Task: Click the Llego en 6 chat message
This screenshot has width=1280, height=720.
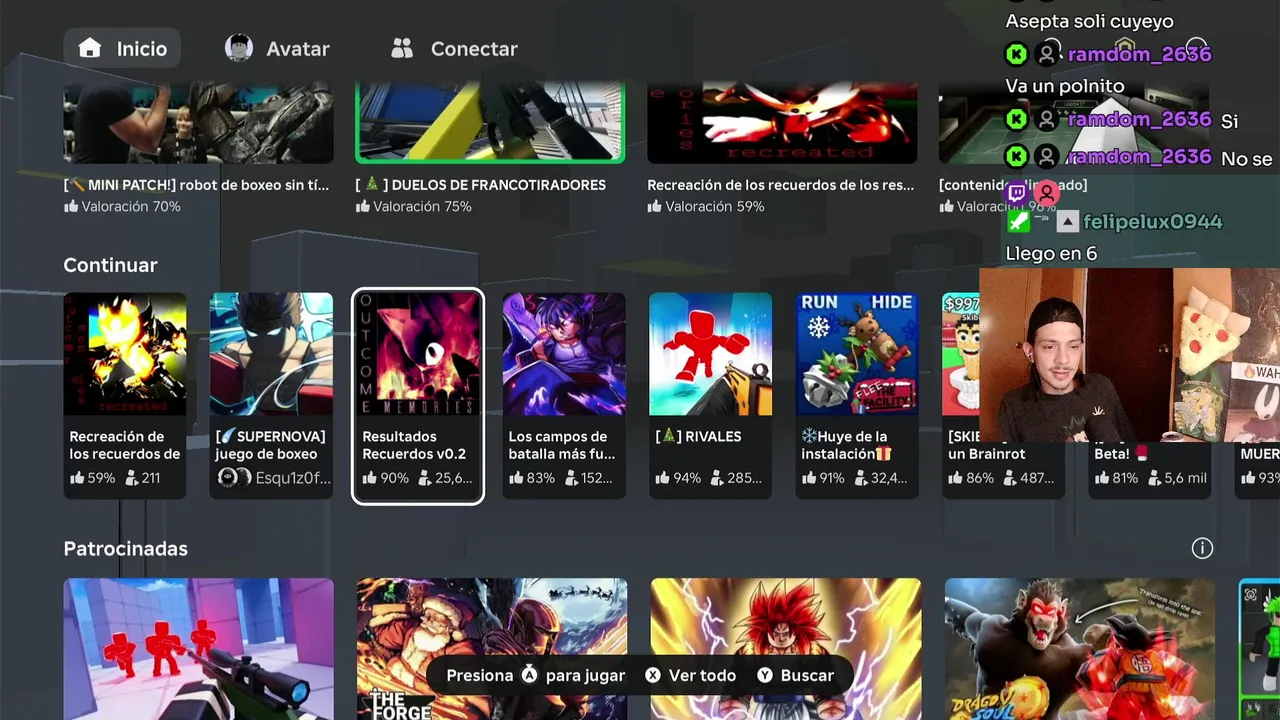Action: pos(1051,253)
